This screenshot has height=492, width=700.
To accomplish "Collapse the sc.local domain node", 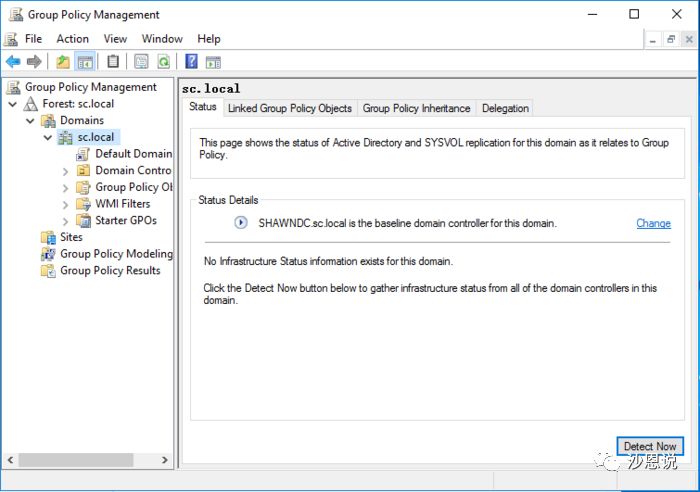I will pyautogui.click(x=48, y=138).
